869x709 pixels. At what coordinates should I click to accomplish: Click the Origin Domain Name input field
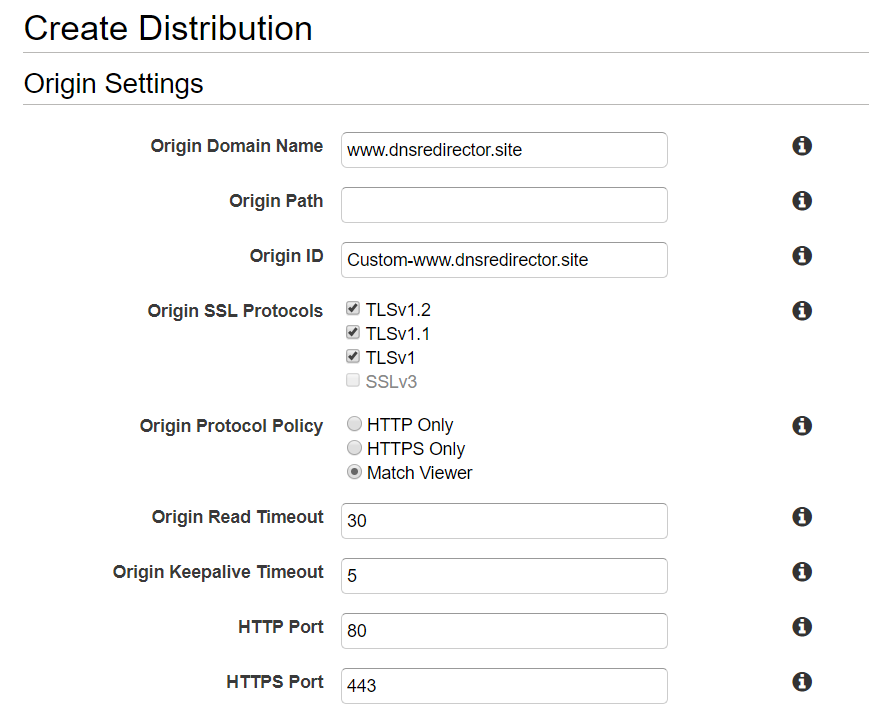point(504,150)
